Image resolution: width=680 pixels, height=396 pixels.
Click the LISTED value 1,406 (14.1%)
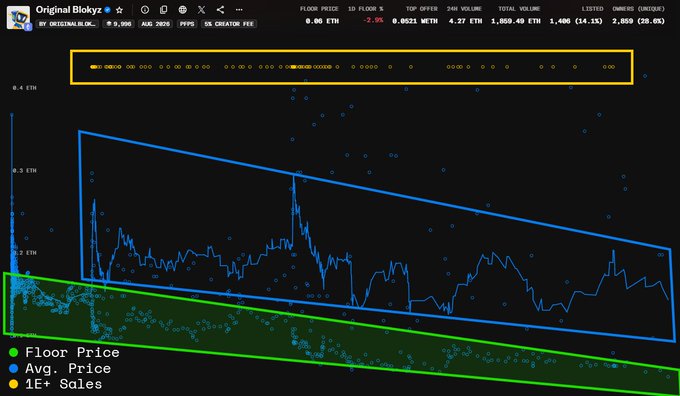(576, 21)
